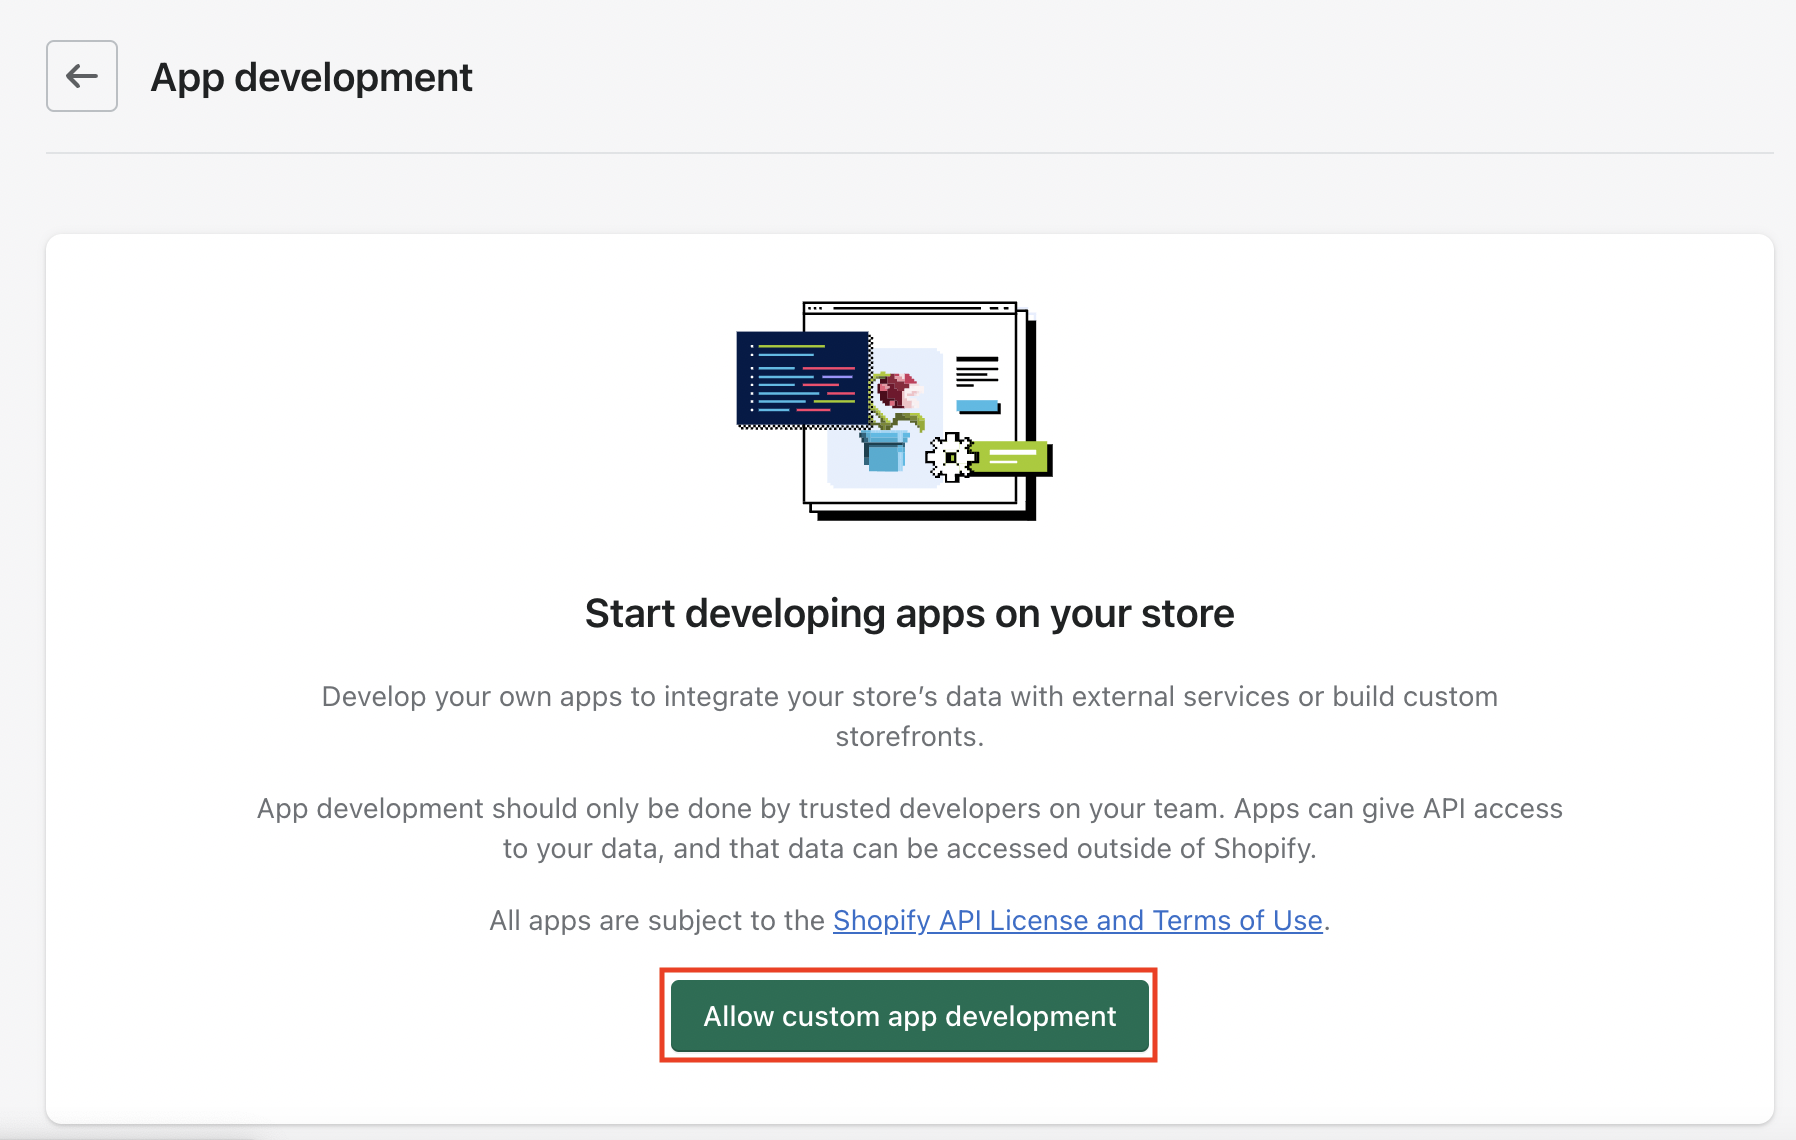Screen dimensions: 1796x1140
Task: Open Shopify API License and Terms link
Action: pos(1078,920)
